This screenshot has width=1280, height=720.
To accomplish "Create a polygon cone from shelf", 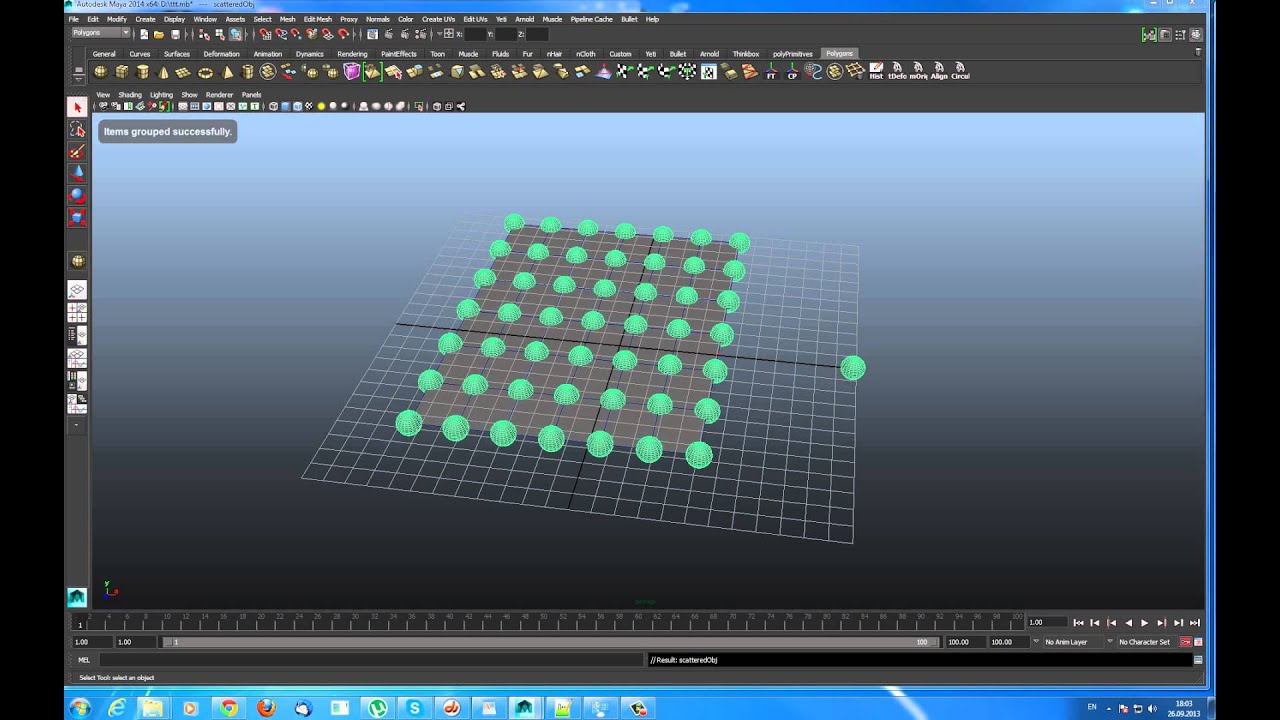I will [x=163, y=72].
